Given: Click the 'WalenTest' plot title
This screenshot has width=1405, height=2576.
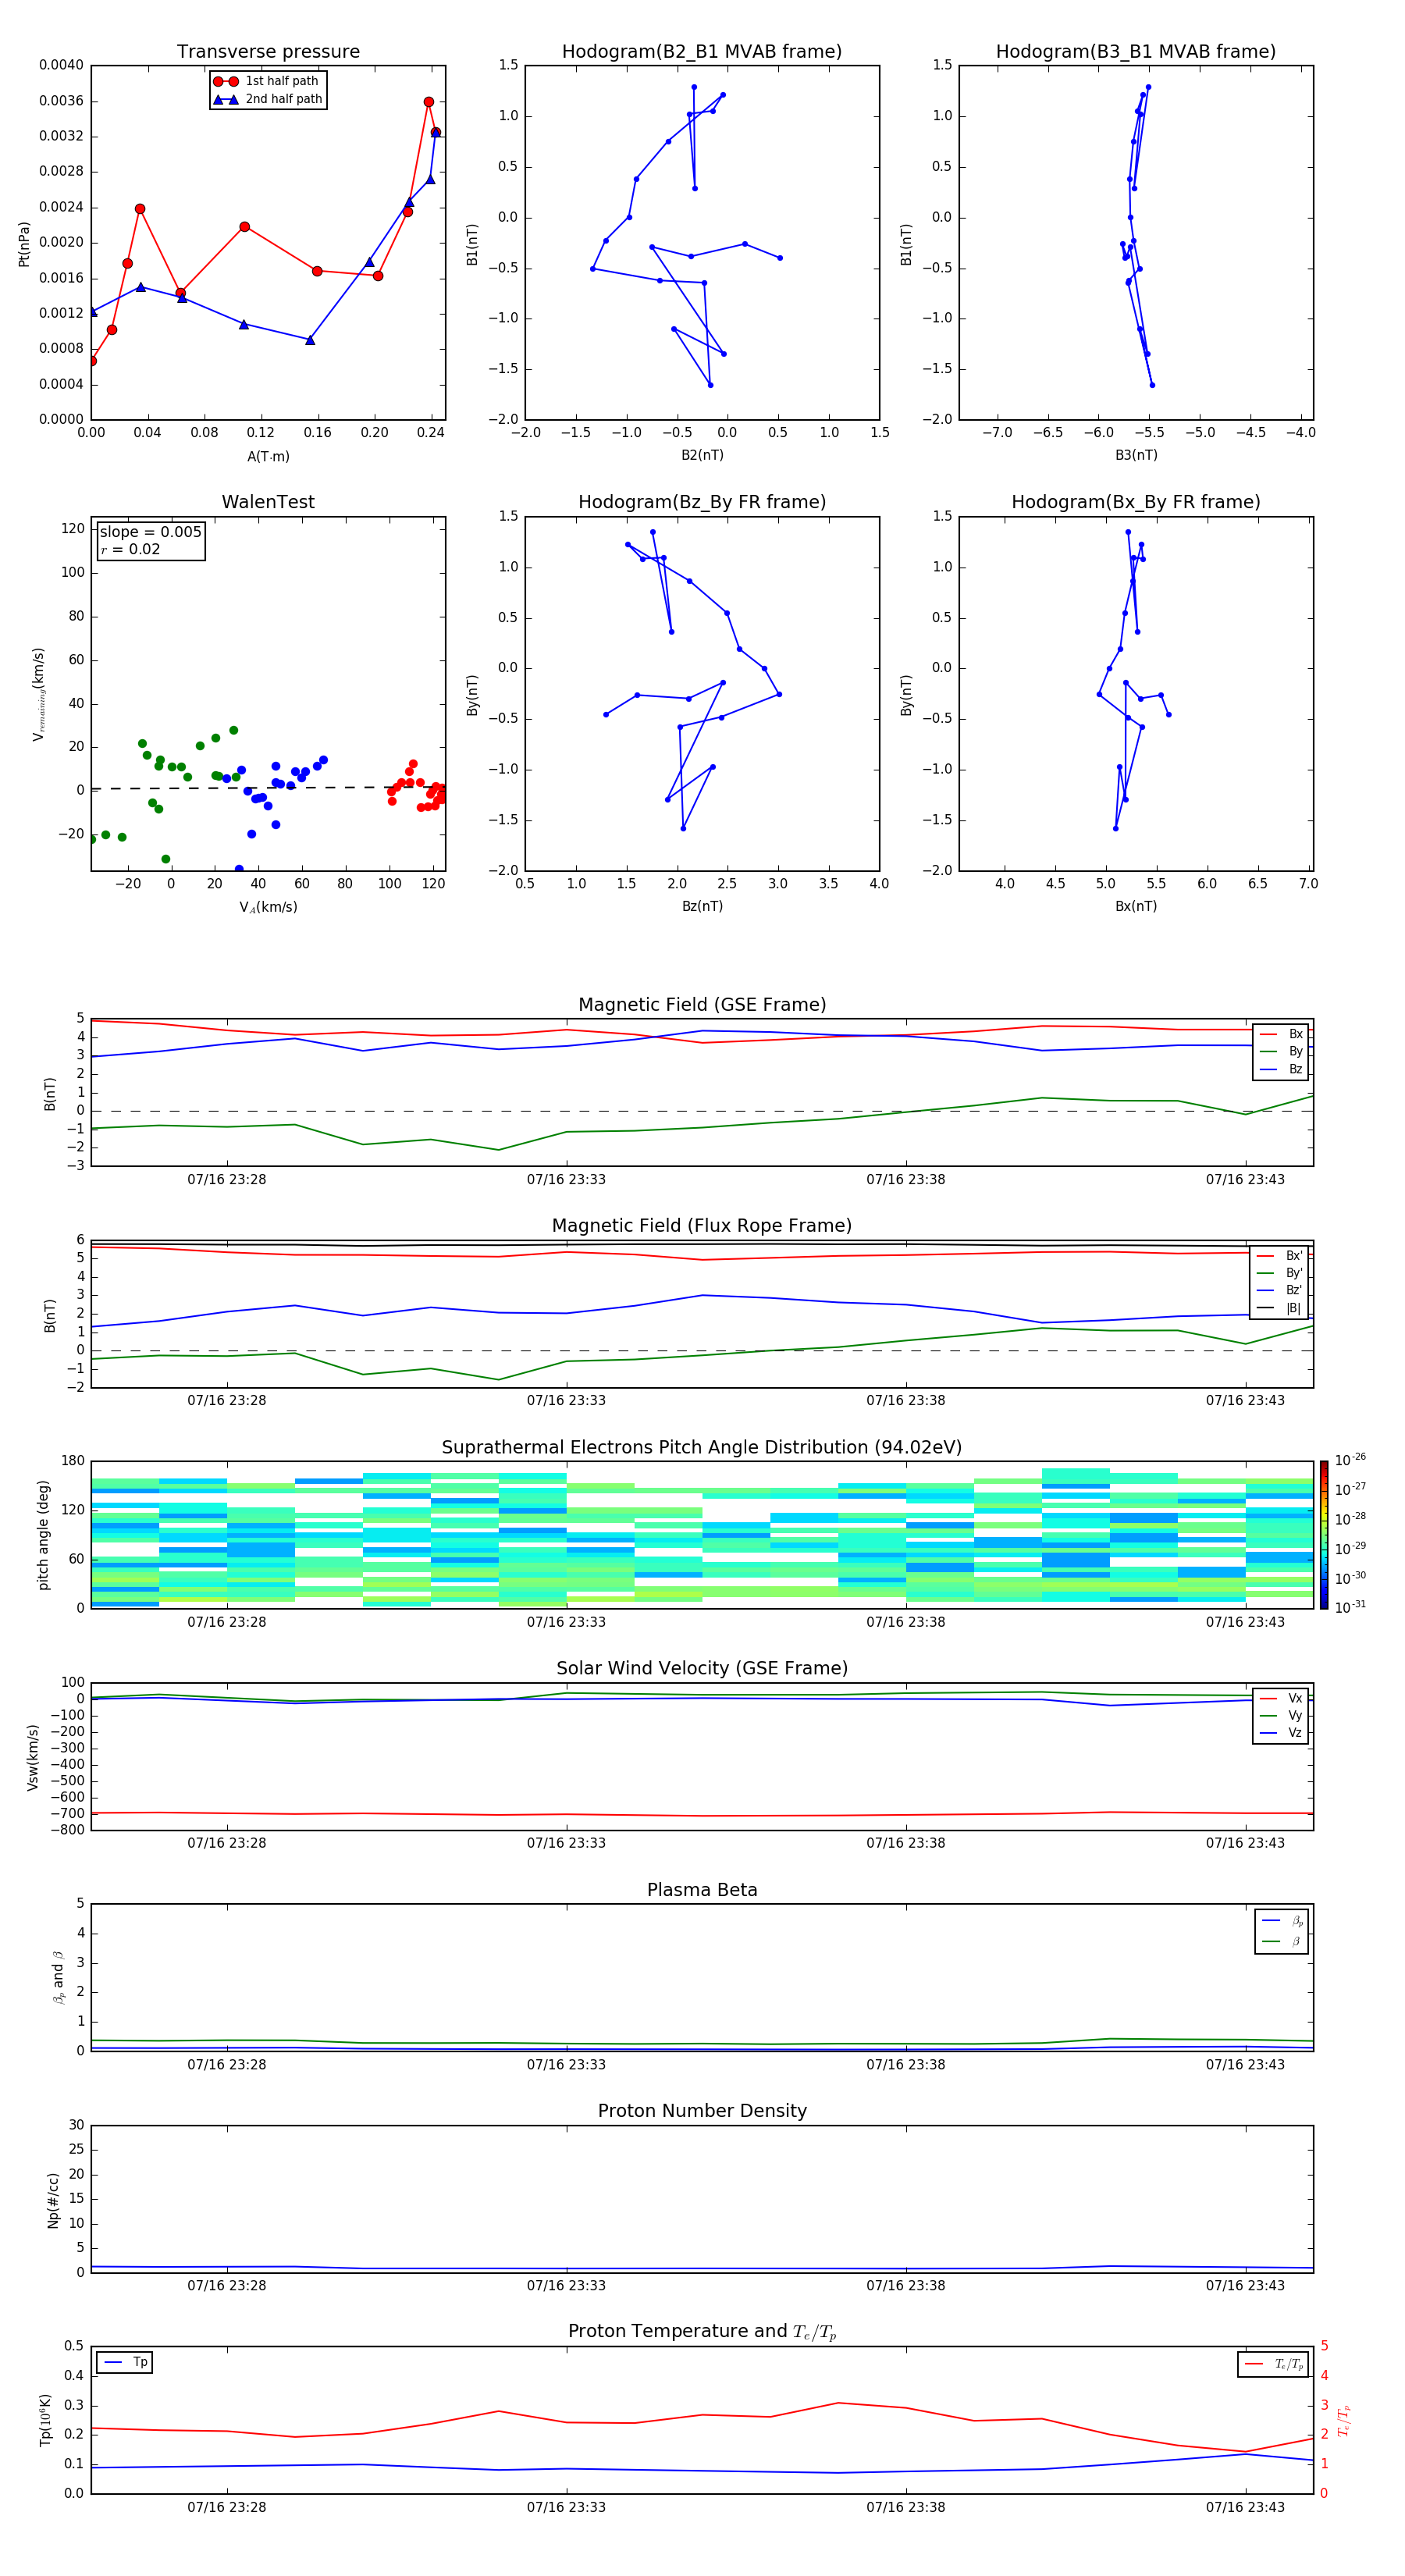Looking at the screenshot, I should click(x=268, y=502).
